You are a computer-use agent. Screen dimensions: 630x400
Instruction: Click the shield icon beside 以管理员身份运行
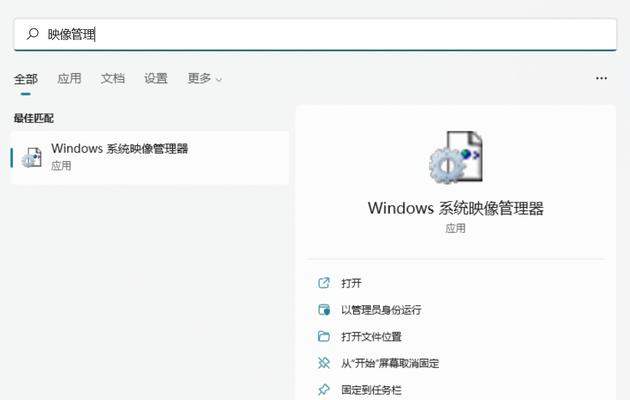click(324, 310)
